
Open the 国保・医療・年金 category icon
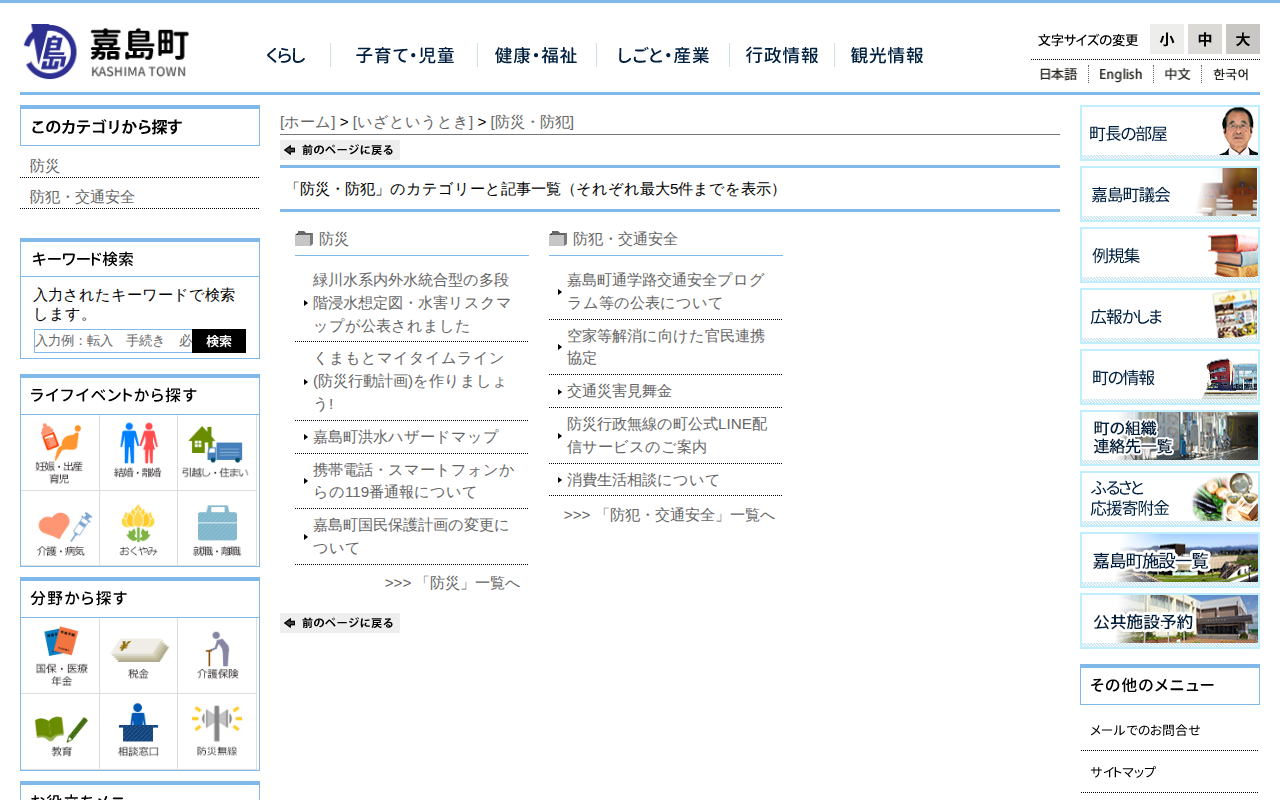(60, 656)
